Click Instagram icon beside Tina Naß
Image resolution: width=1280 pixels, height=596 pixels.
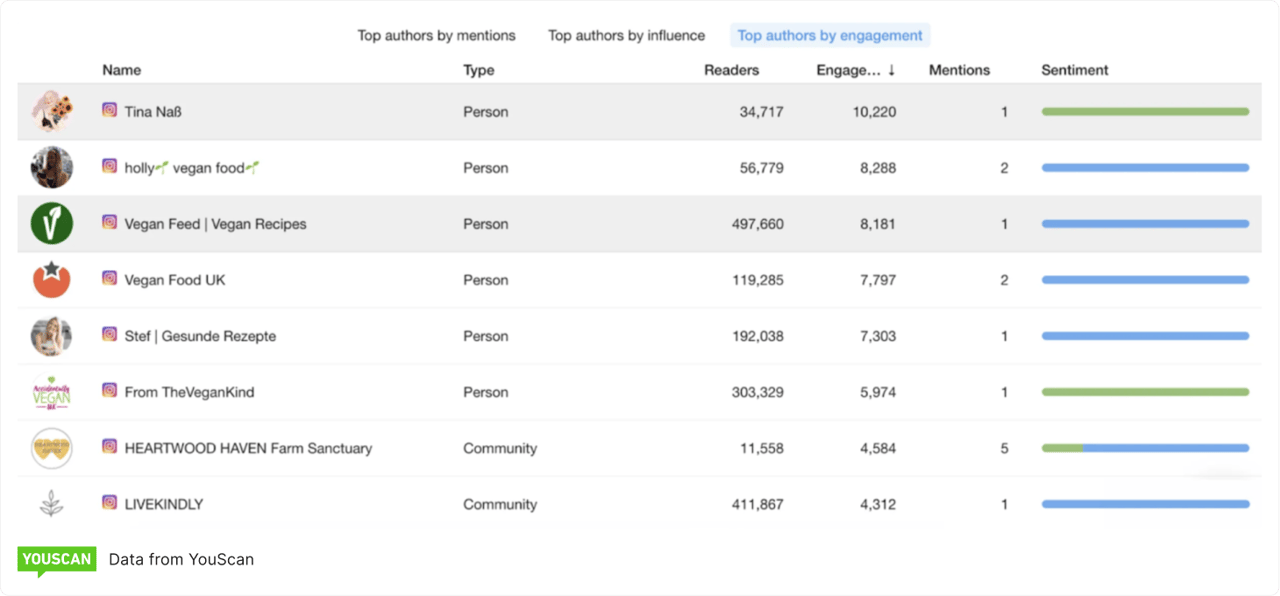(109, 111)
